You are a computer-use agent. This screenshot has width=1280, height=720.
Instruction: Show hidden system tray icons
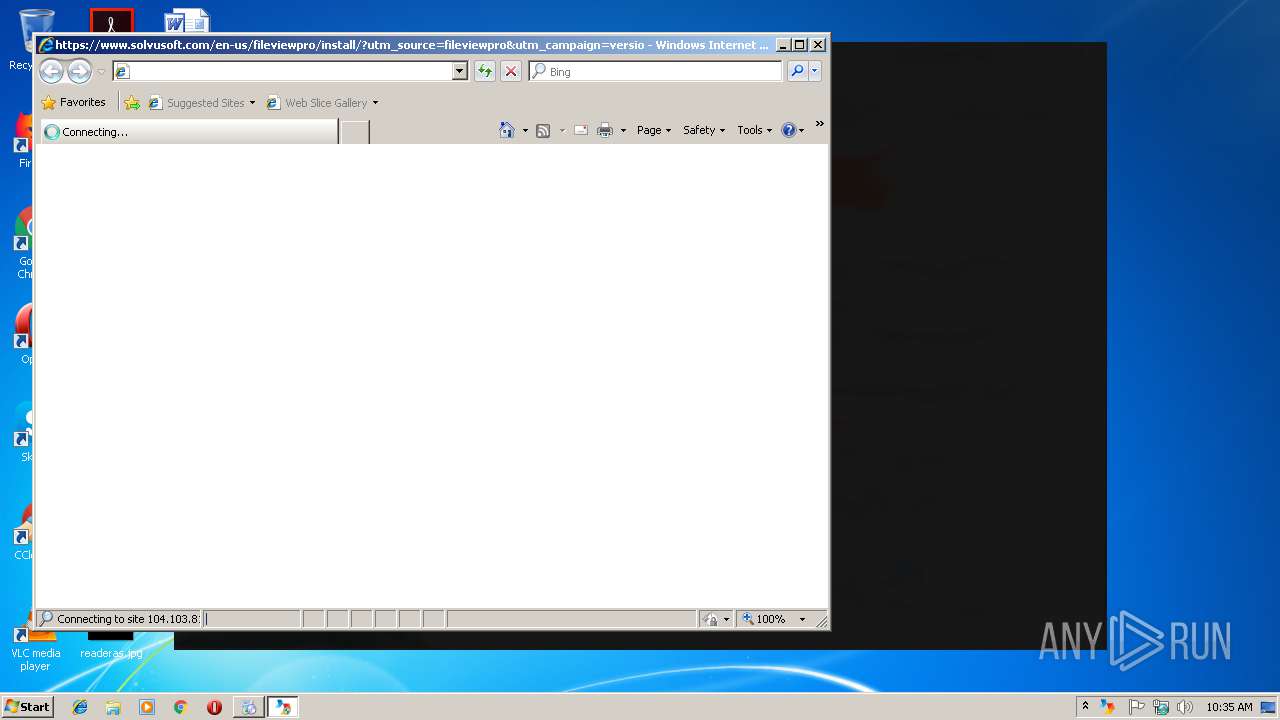click(1085, 706)
